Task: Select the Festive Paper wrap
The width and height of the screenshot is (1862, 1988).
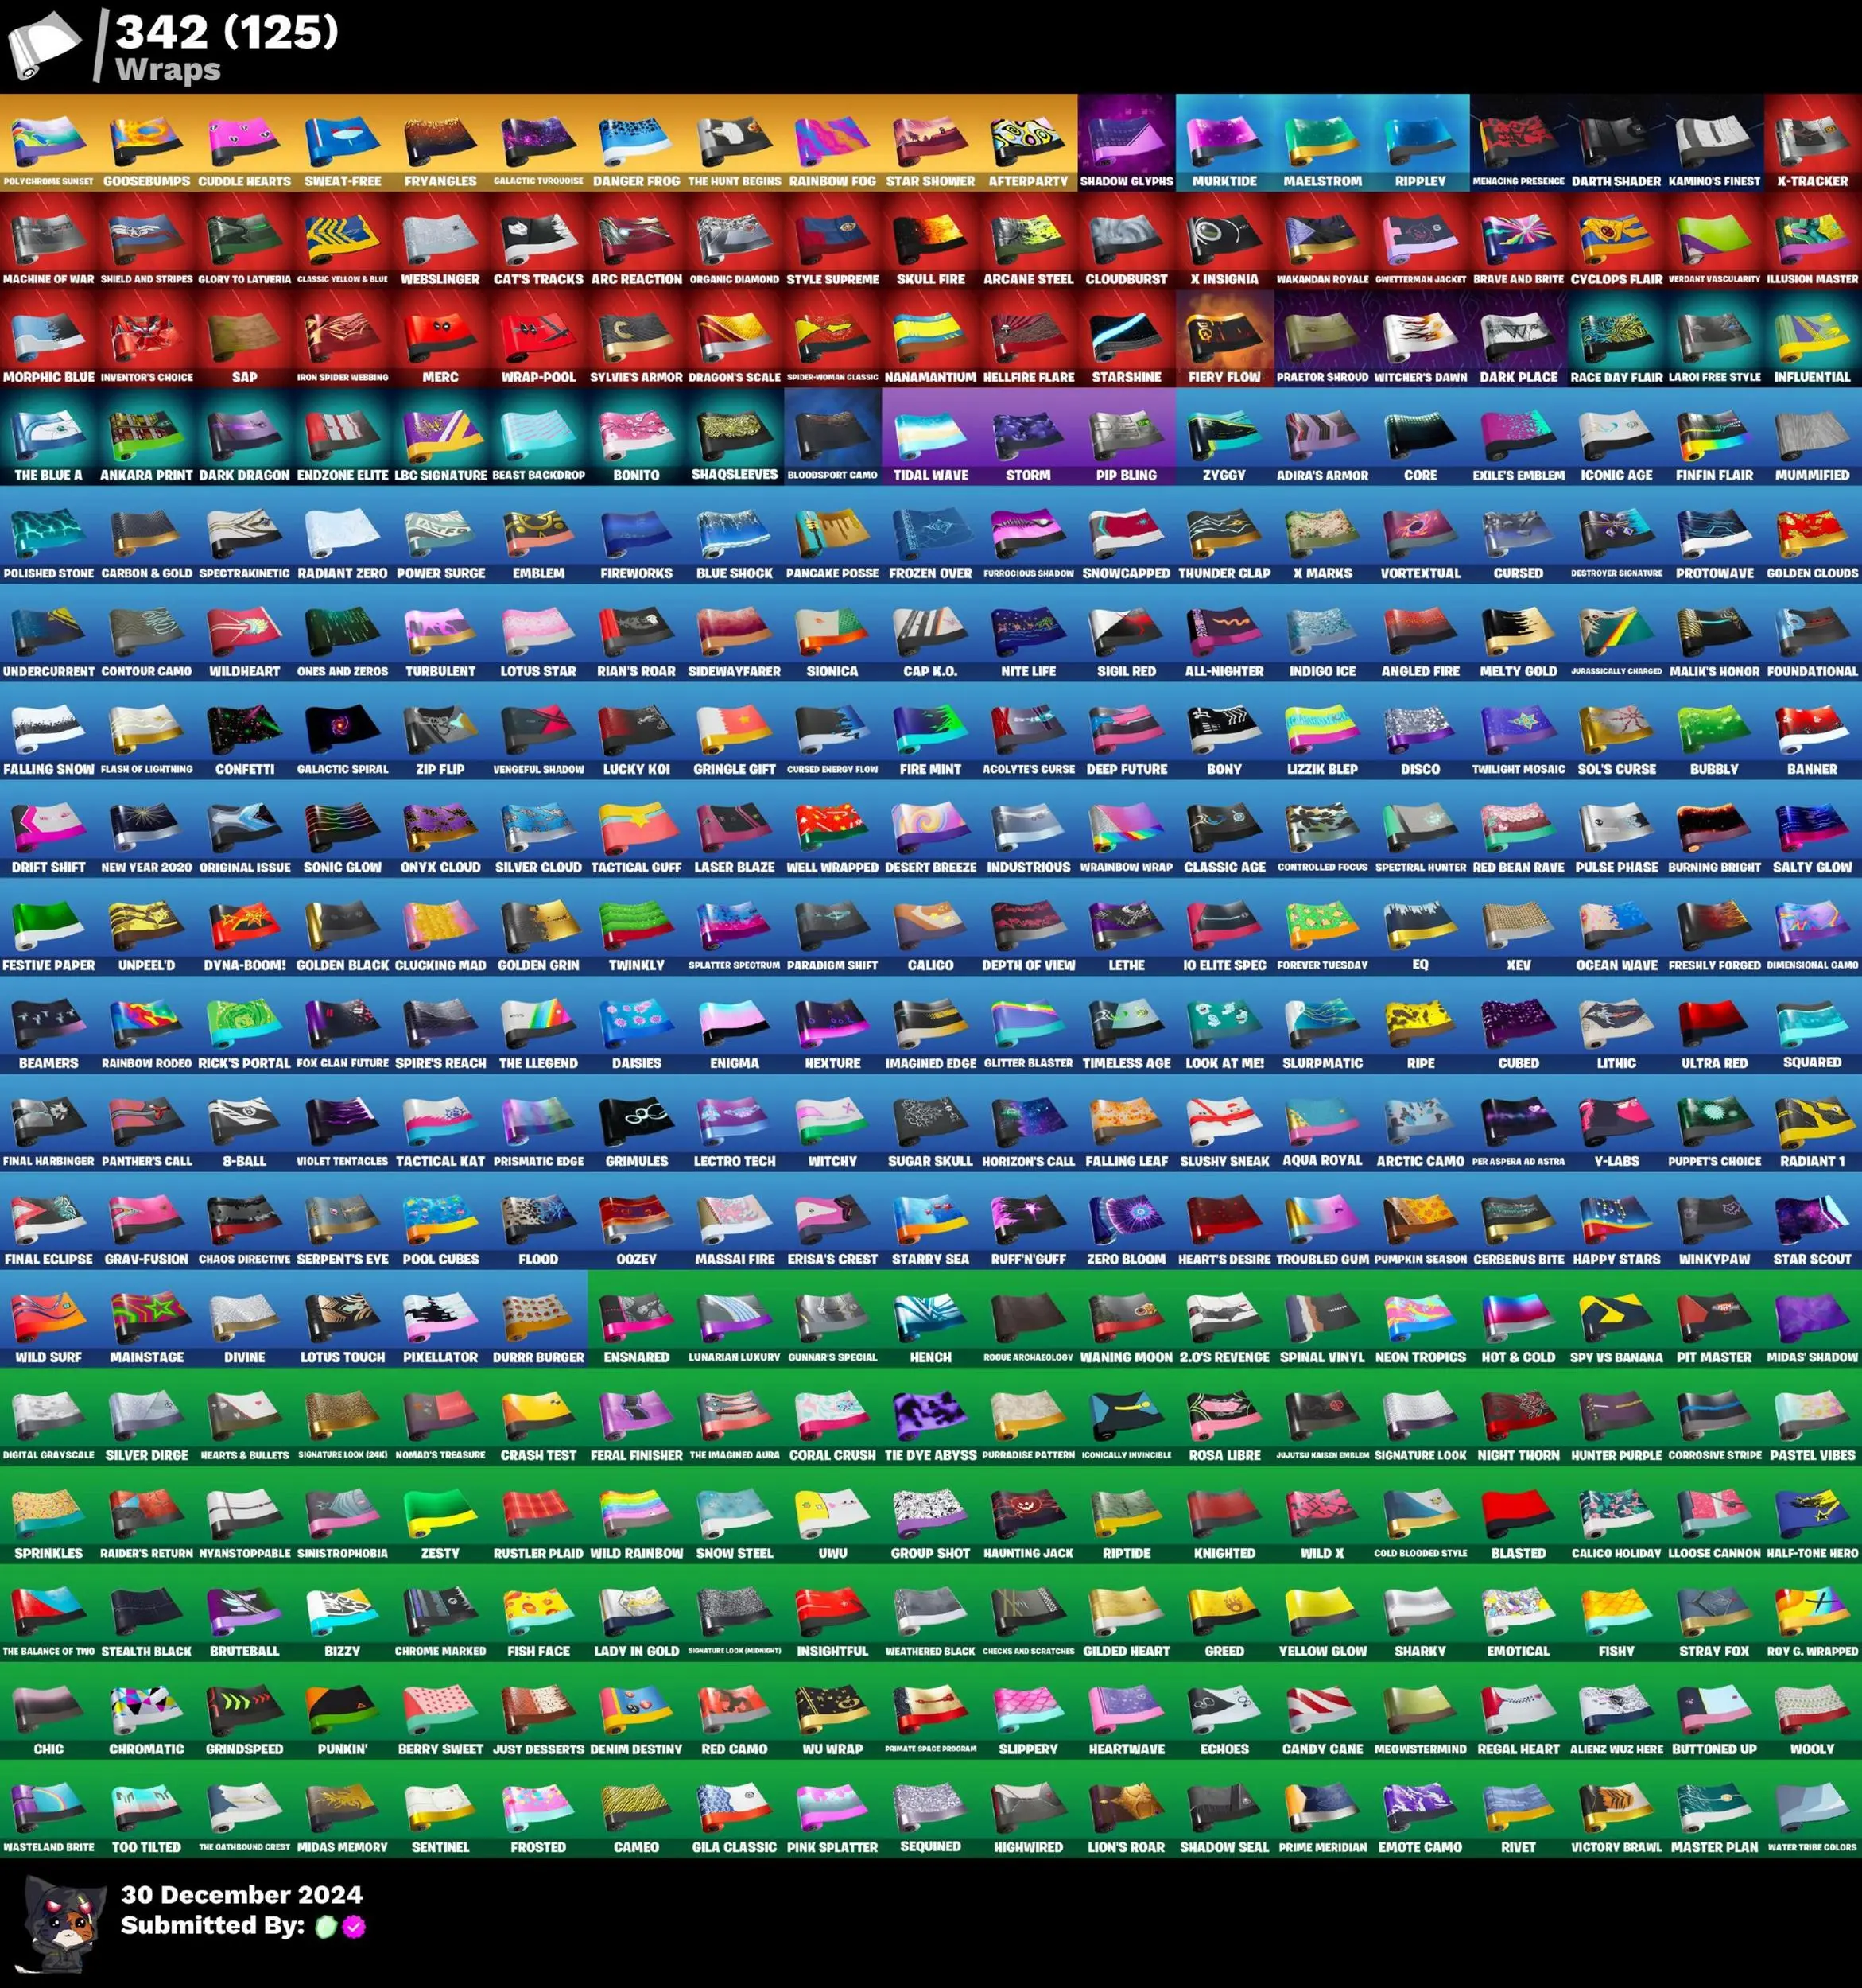Action: [x=48, y=926]
